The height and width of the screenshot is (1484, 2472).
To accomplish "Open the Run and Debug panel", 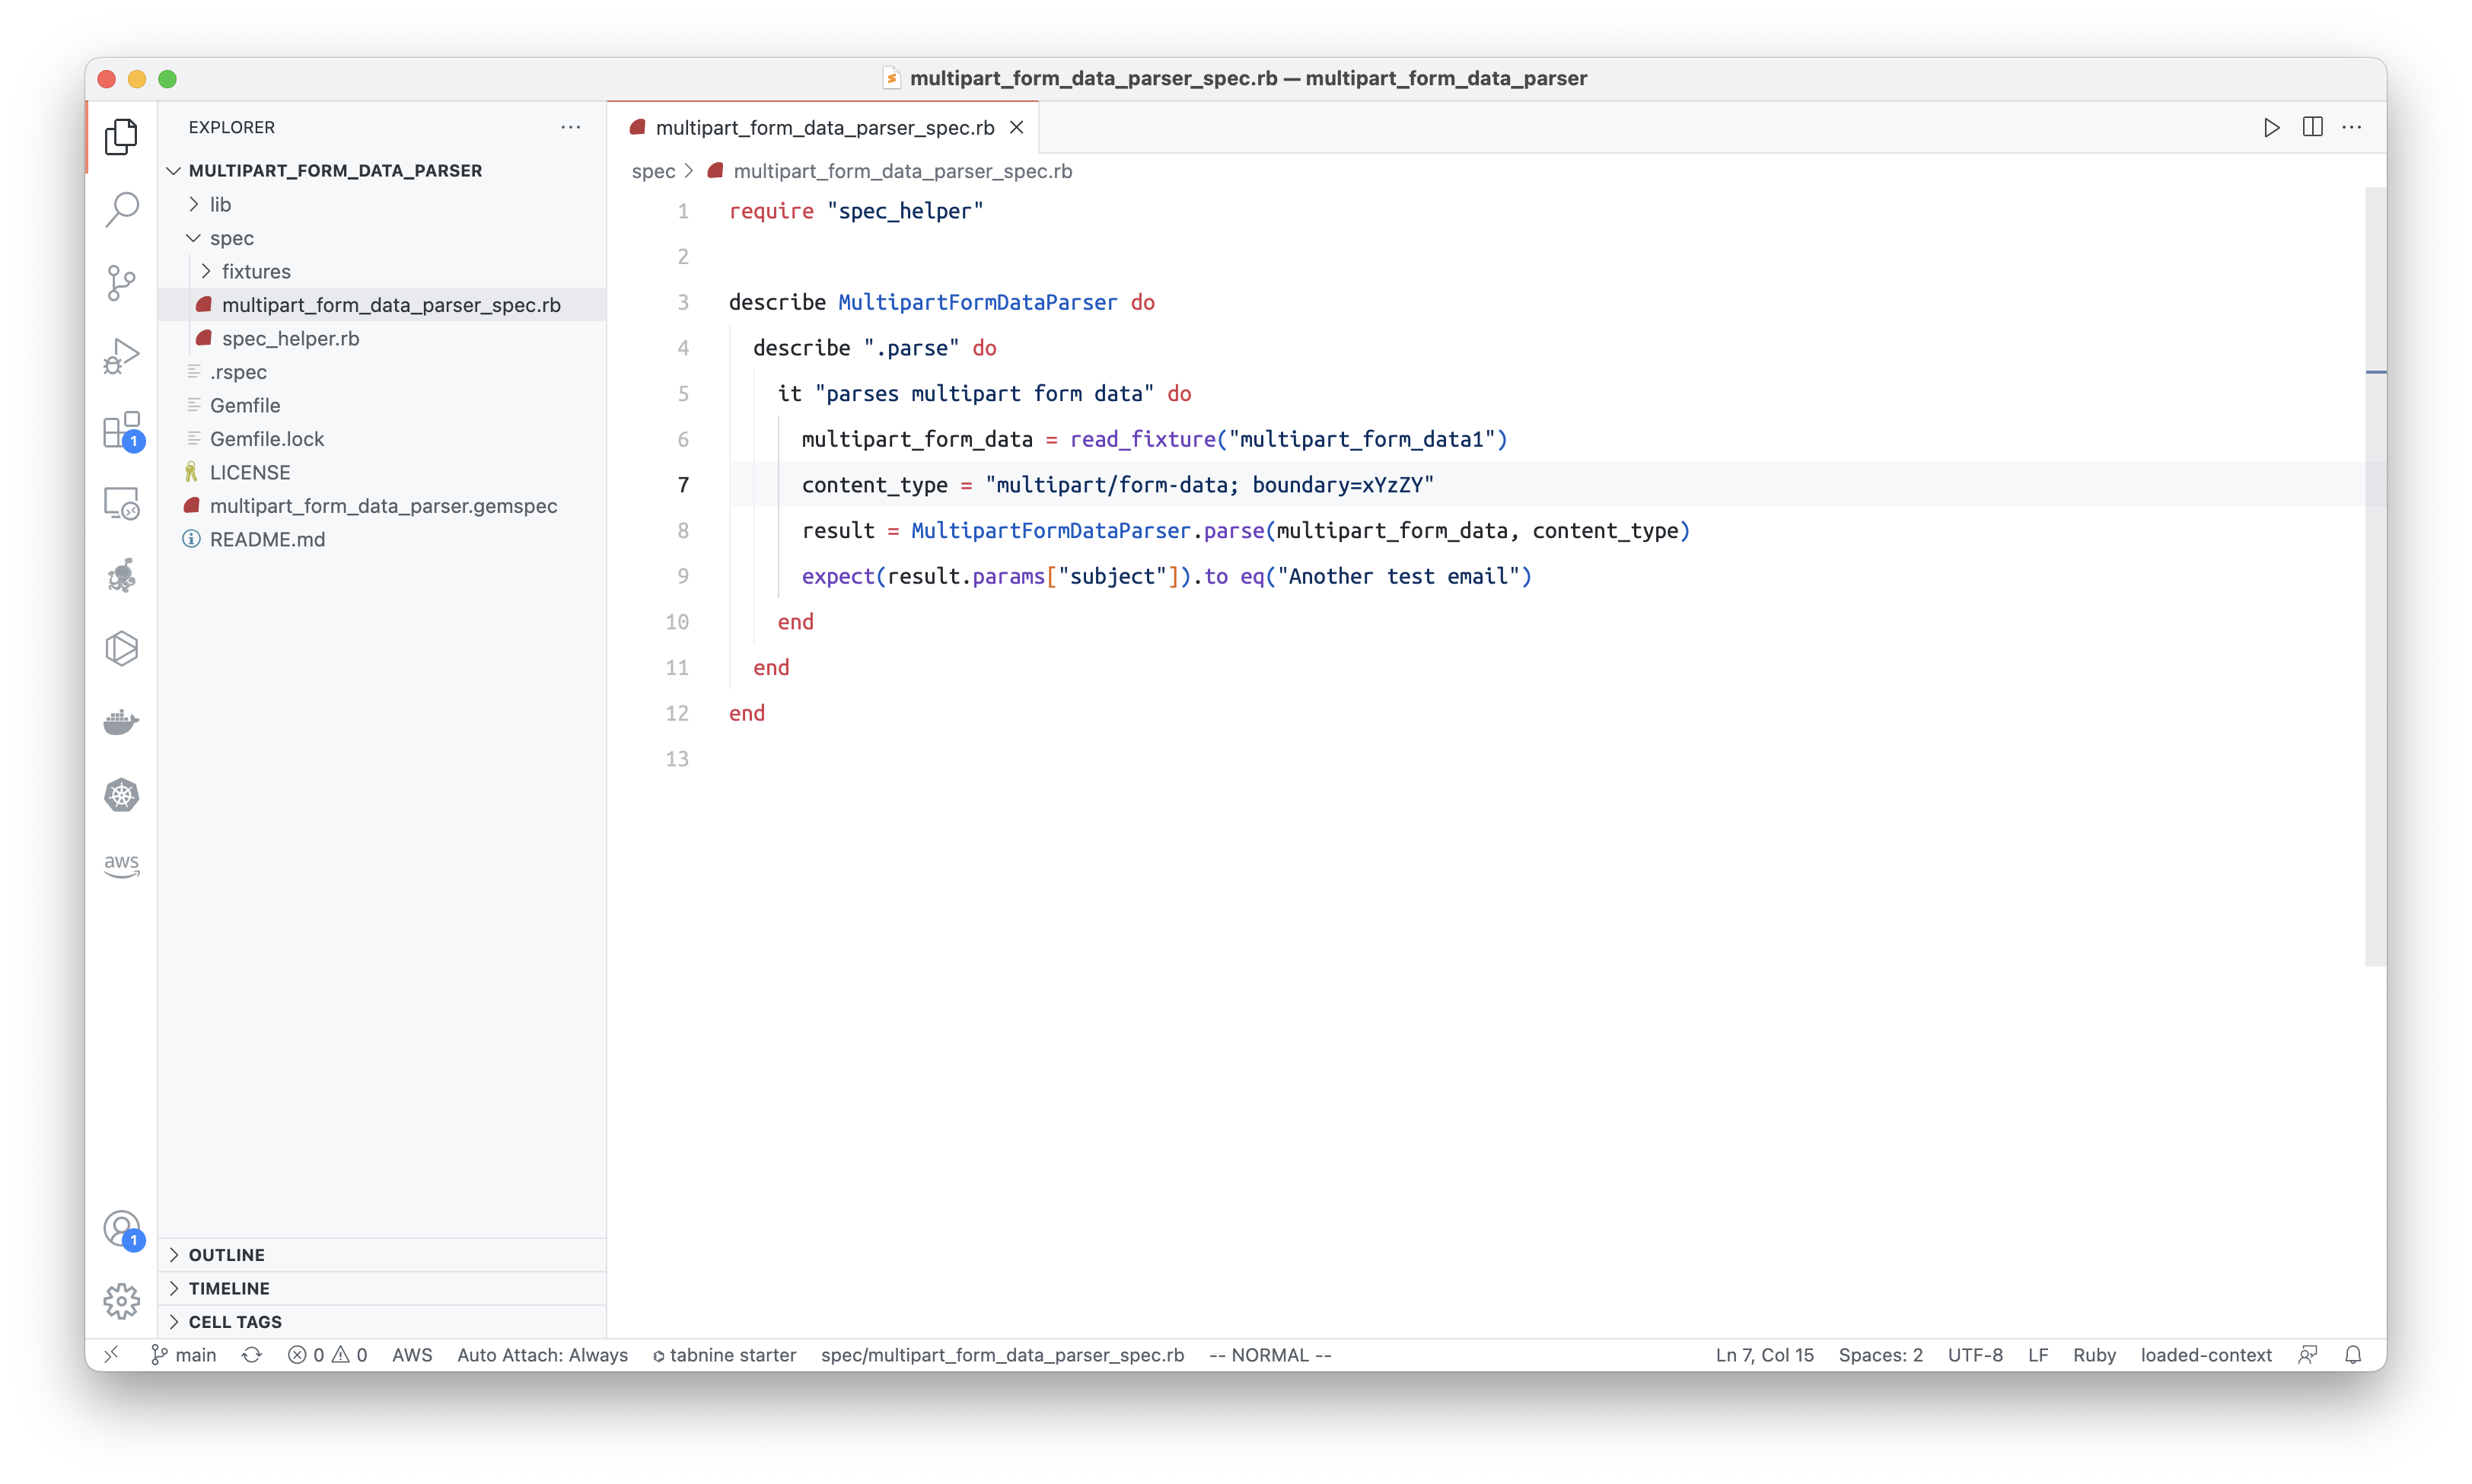I will 121,355.
